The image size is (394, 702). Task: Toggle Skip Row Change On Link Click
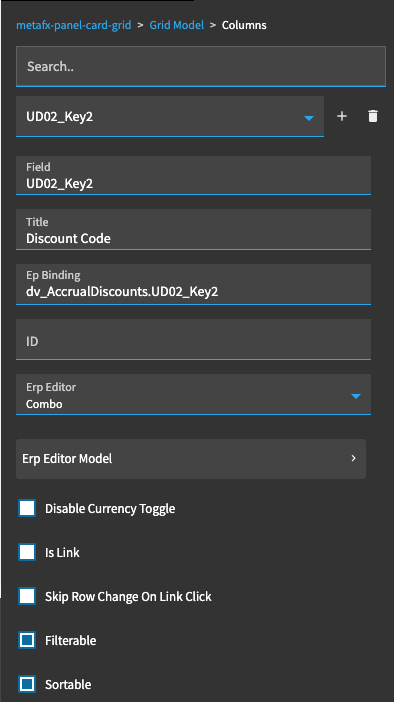[27, 596]
